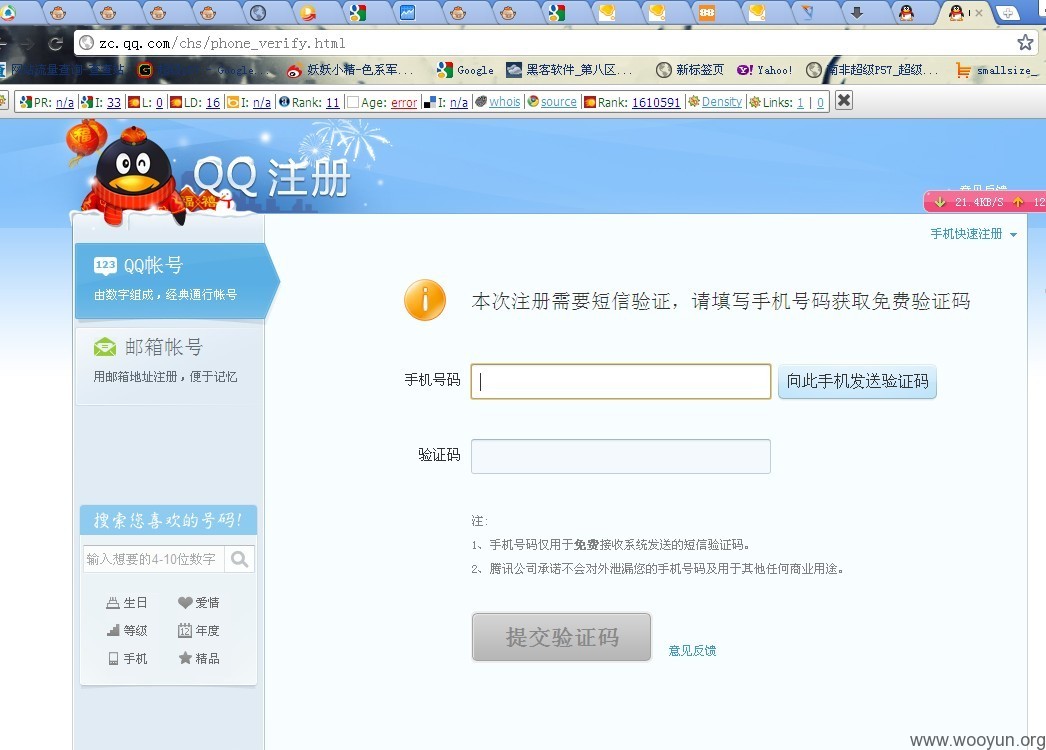Open the smallsize bookmark with cart icon

point(997,70)
